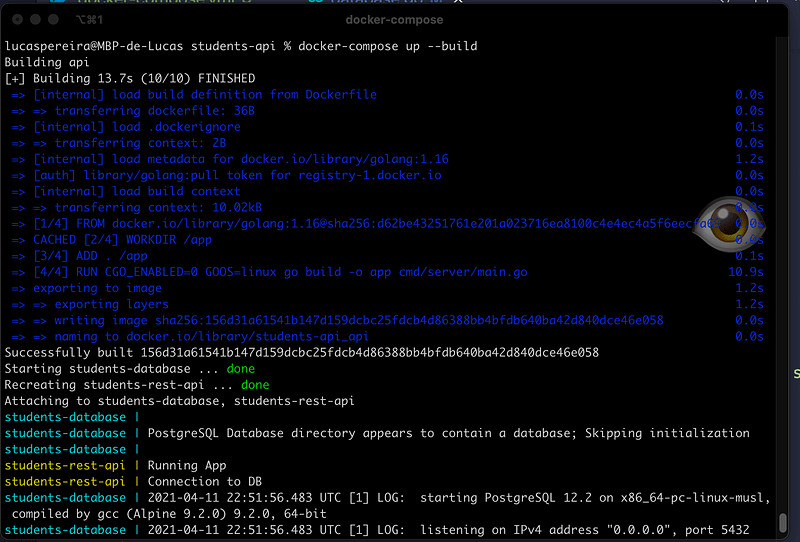The height and width of the screenshot is (542, 800).
Task: Click the '10.9s' build duration
Action: point(746,272)
